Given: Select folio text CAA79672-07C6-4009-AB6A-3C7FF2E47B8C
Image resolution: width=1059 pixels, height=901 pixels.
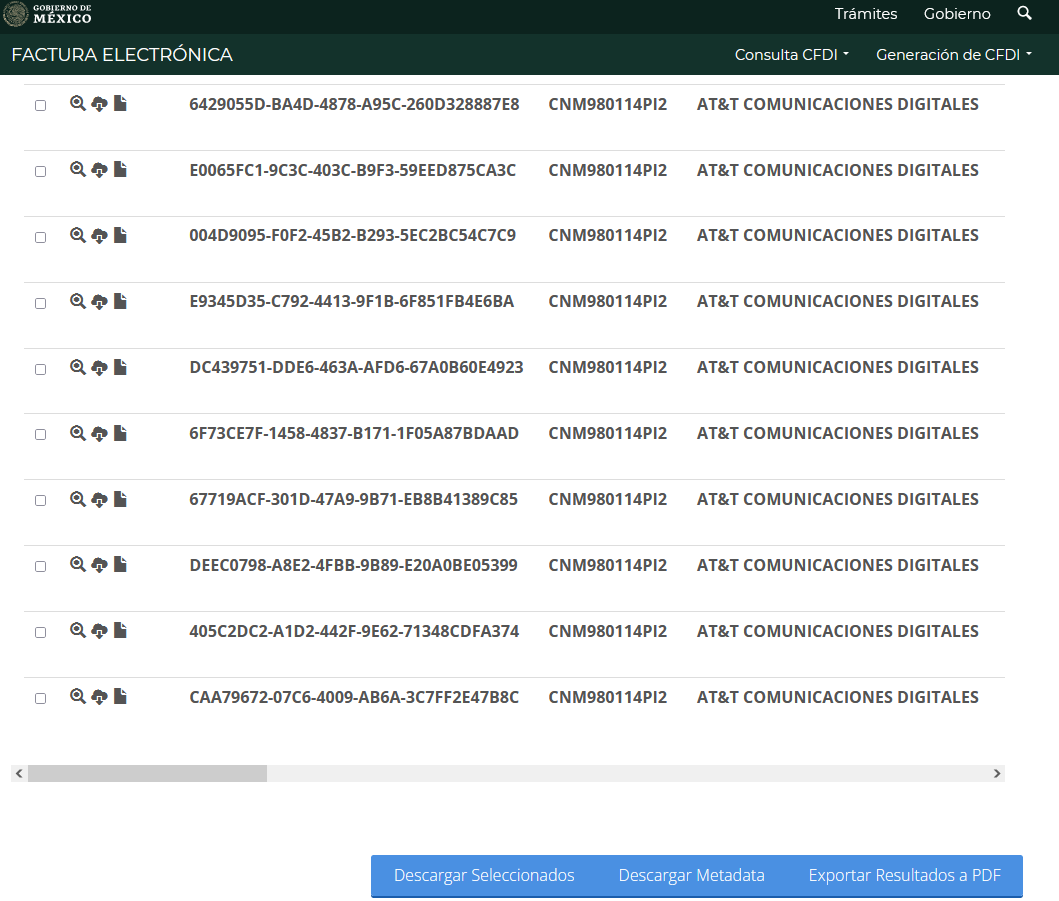Looking at the screenshot, I should [354, 697].
